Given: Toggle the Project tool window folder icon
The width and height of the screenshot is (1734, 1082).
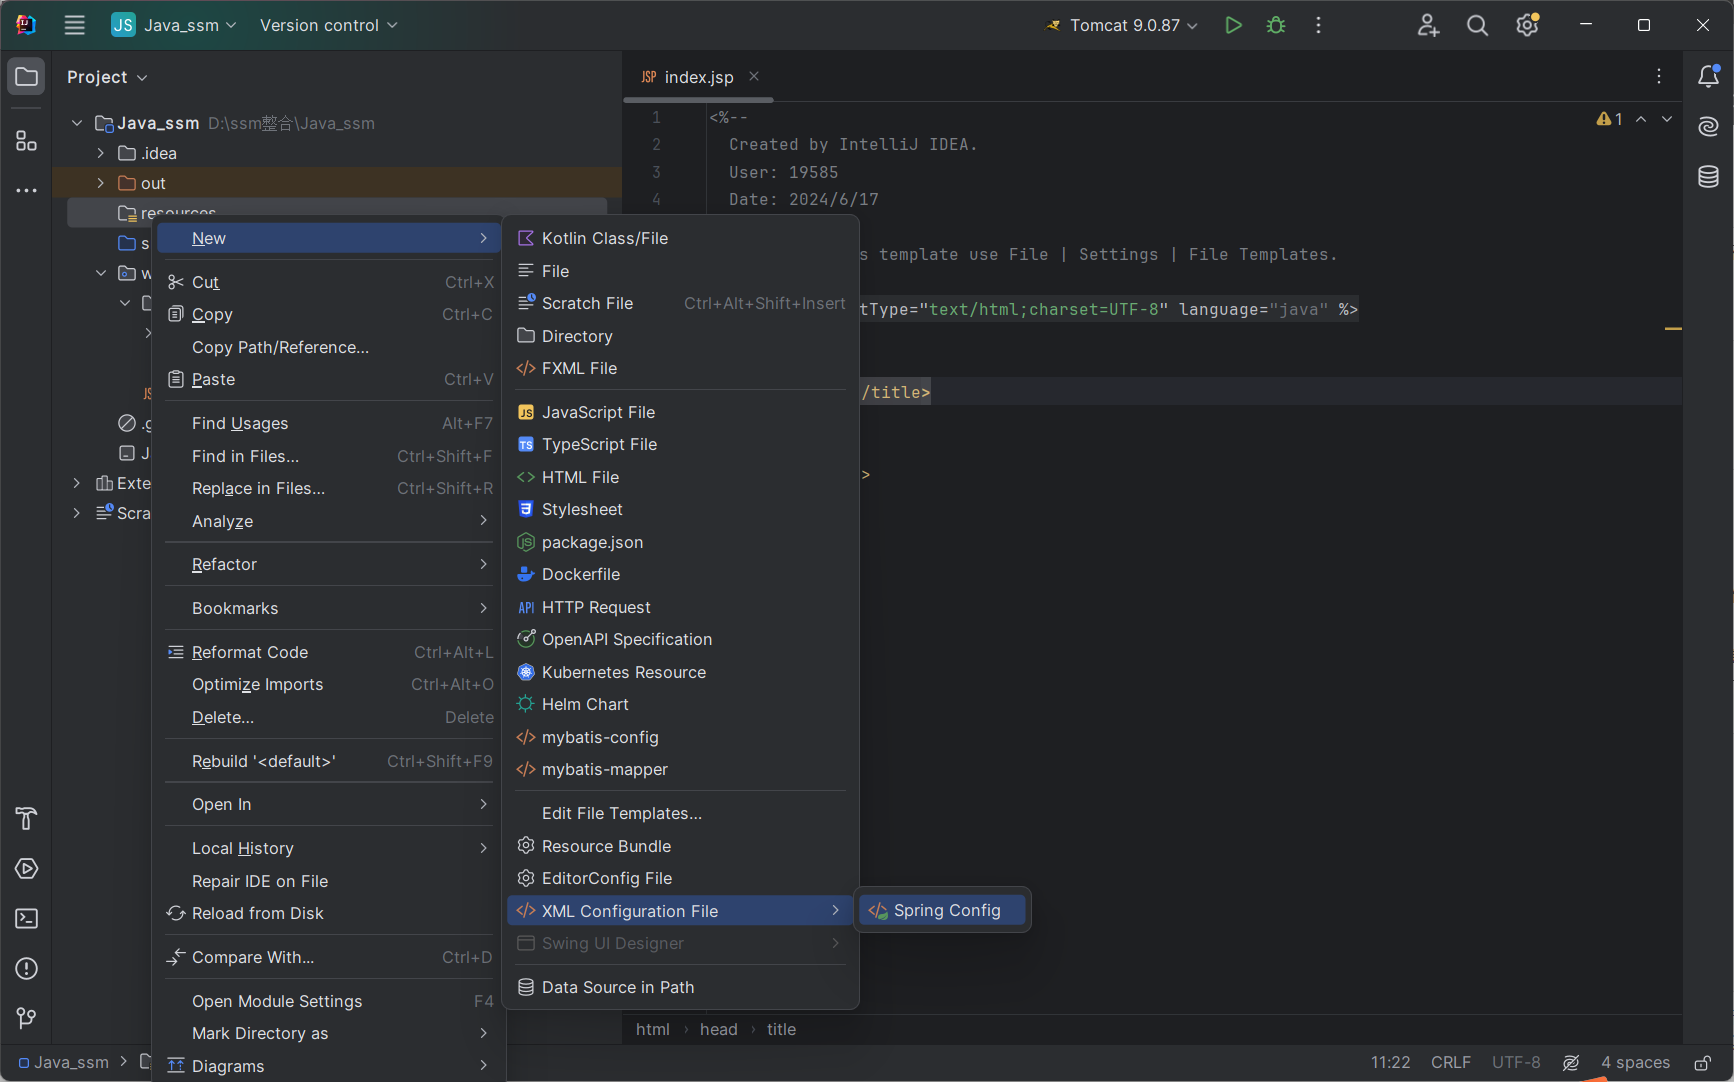Looking at the screenshot, I should (x=27, y=77).
